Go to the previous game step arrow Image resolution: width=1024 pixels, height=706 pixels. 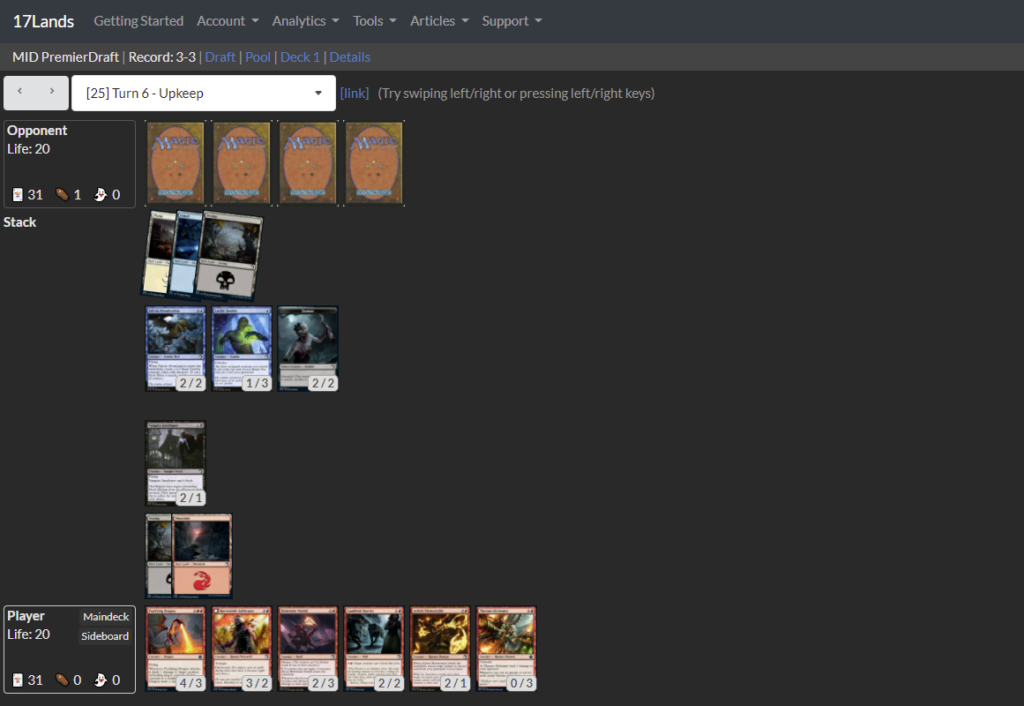click(20, 92)
